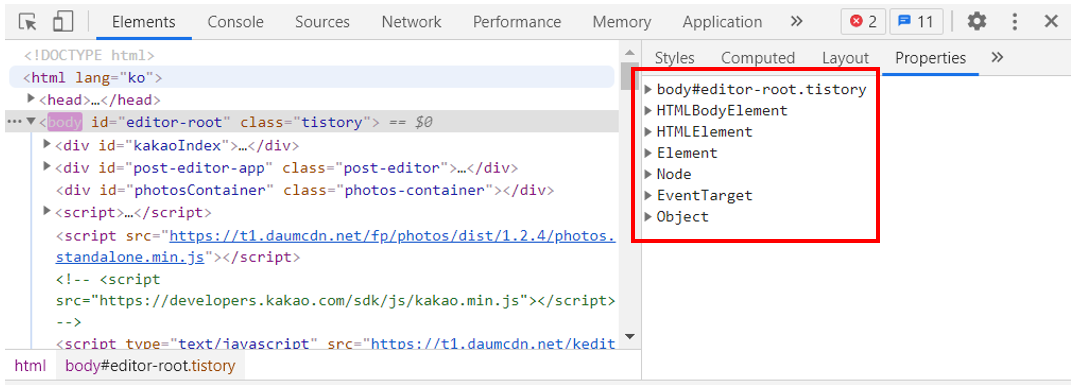Click the DOM tree scrollbar down arrow

click(629, 336)
